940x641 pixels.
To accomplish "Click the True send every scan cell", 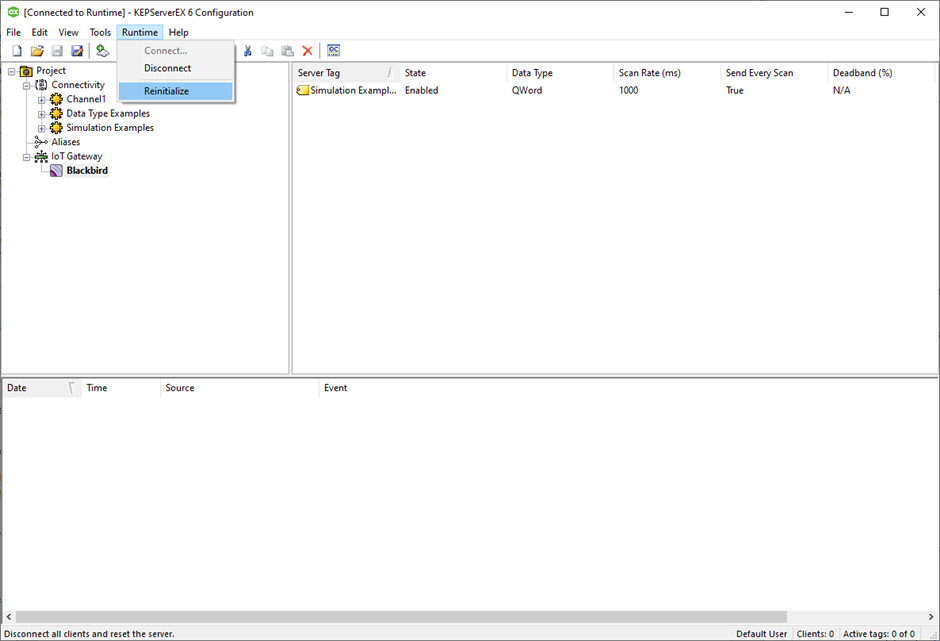I will click(734, 91).
